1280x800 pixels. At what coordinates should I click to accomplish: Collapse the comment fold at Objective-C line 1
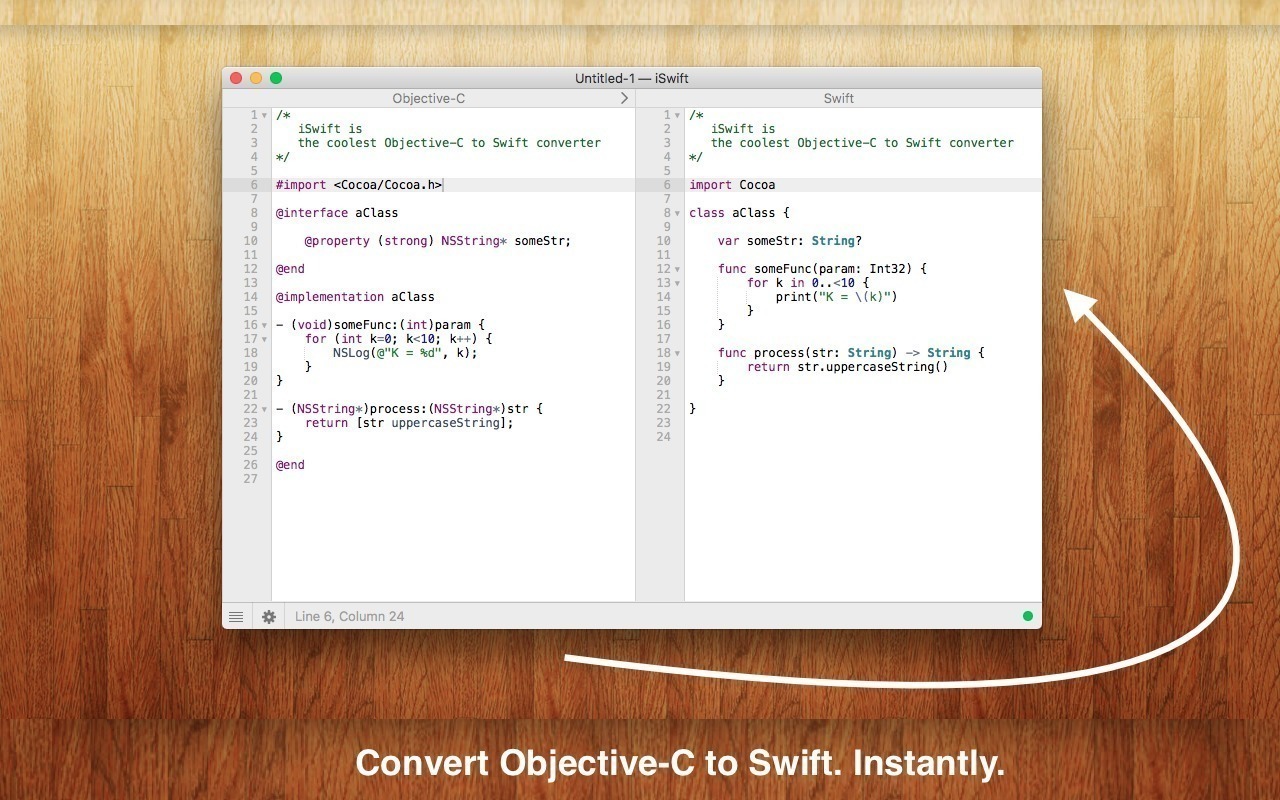tap(264, 116)
